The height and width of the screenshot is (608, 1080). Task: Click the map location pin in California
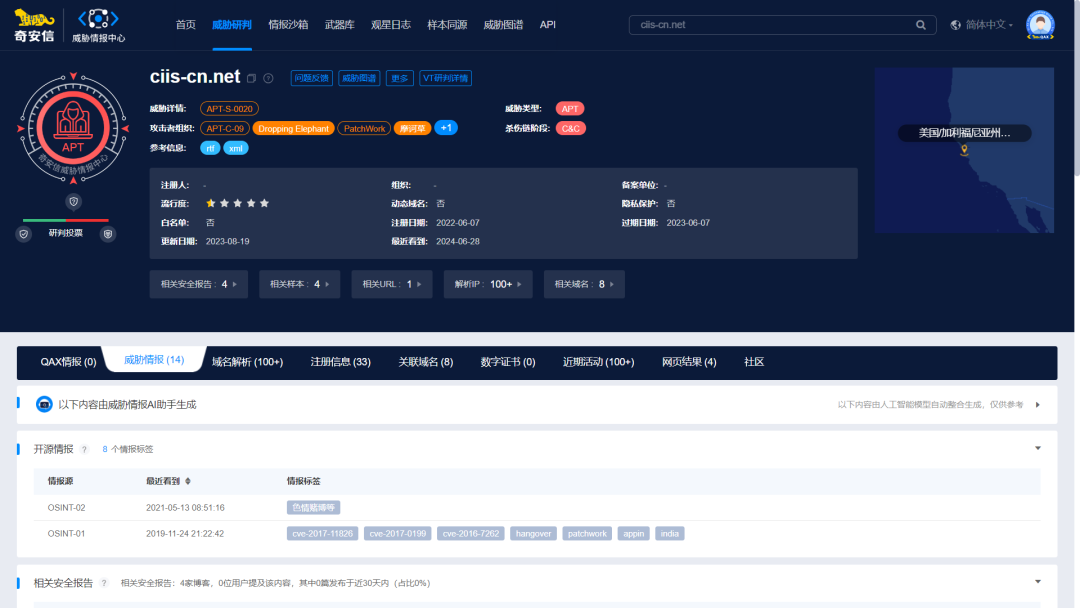point(964,150)
